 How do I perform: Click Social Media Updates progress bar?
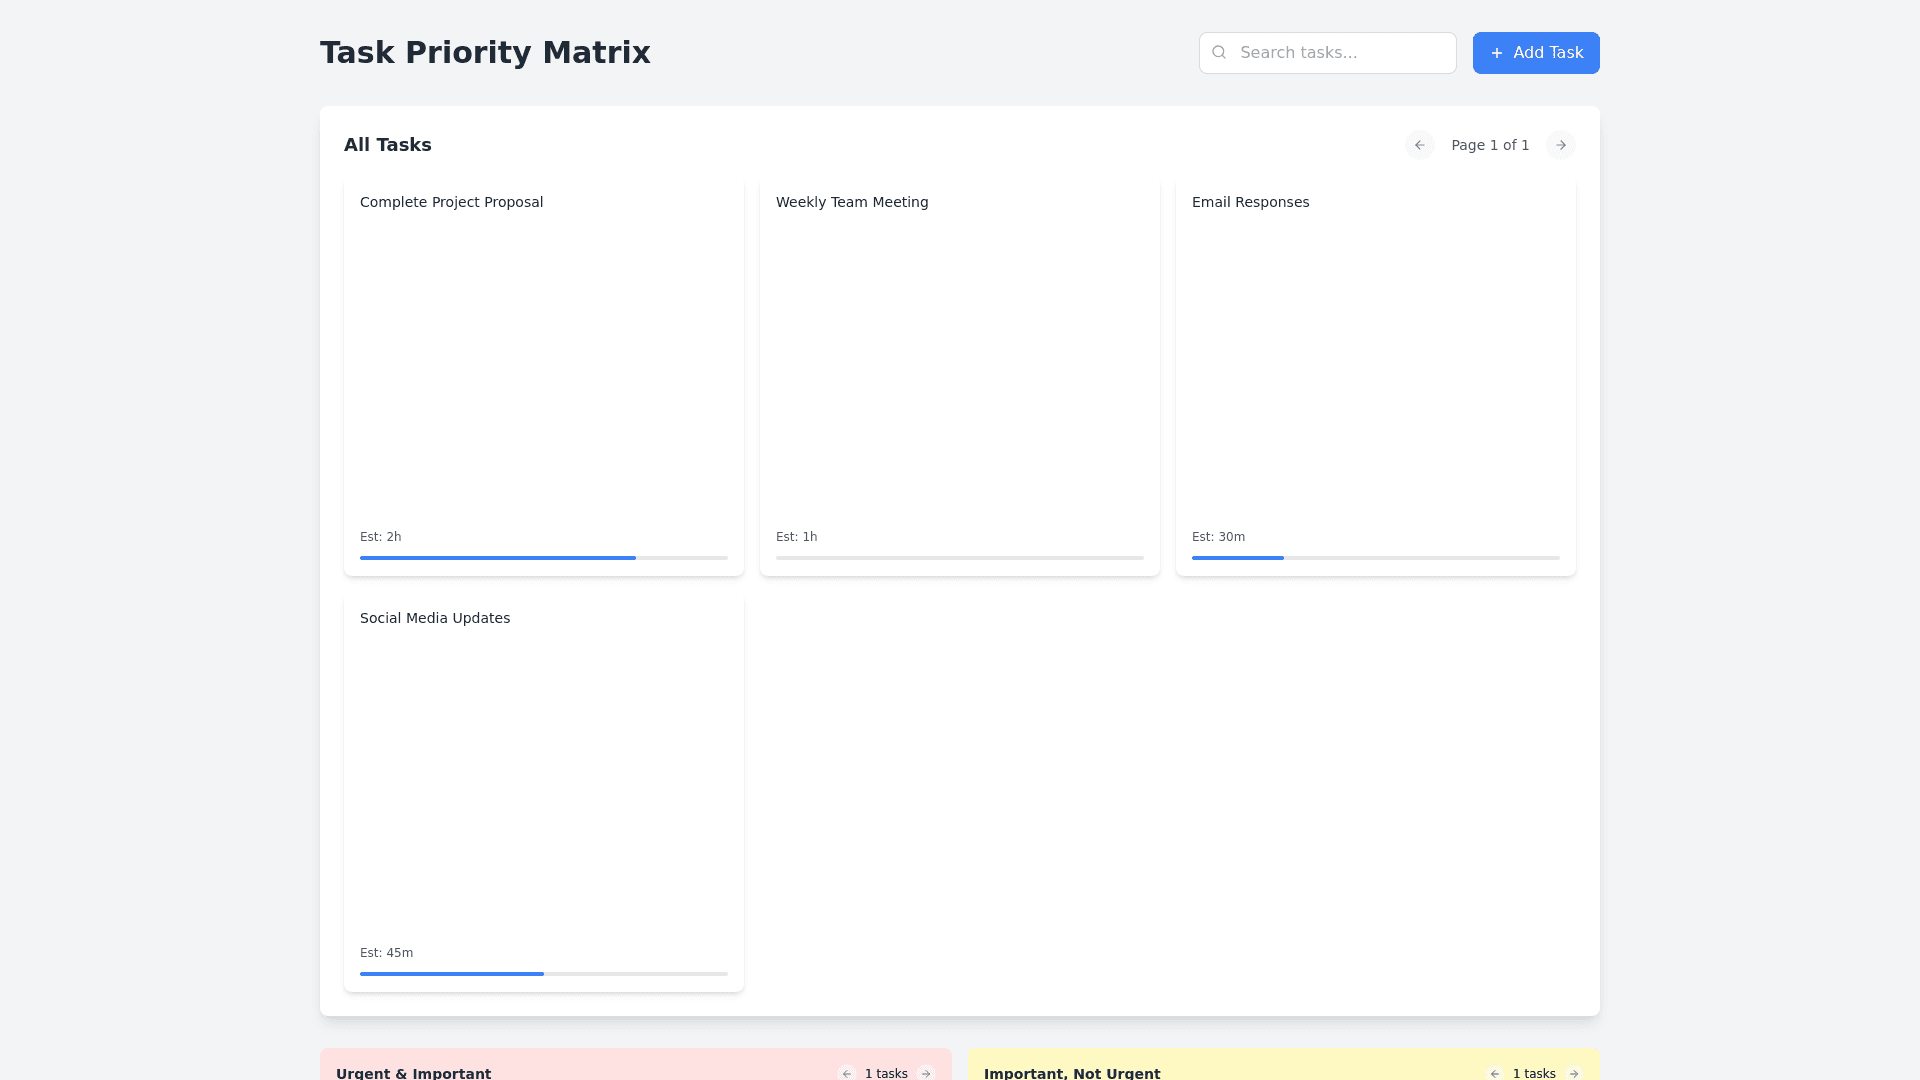pyautogui.click(x=543, y=974)
